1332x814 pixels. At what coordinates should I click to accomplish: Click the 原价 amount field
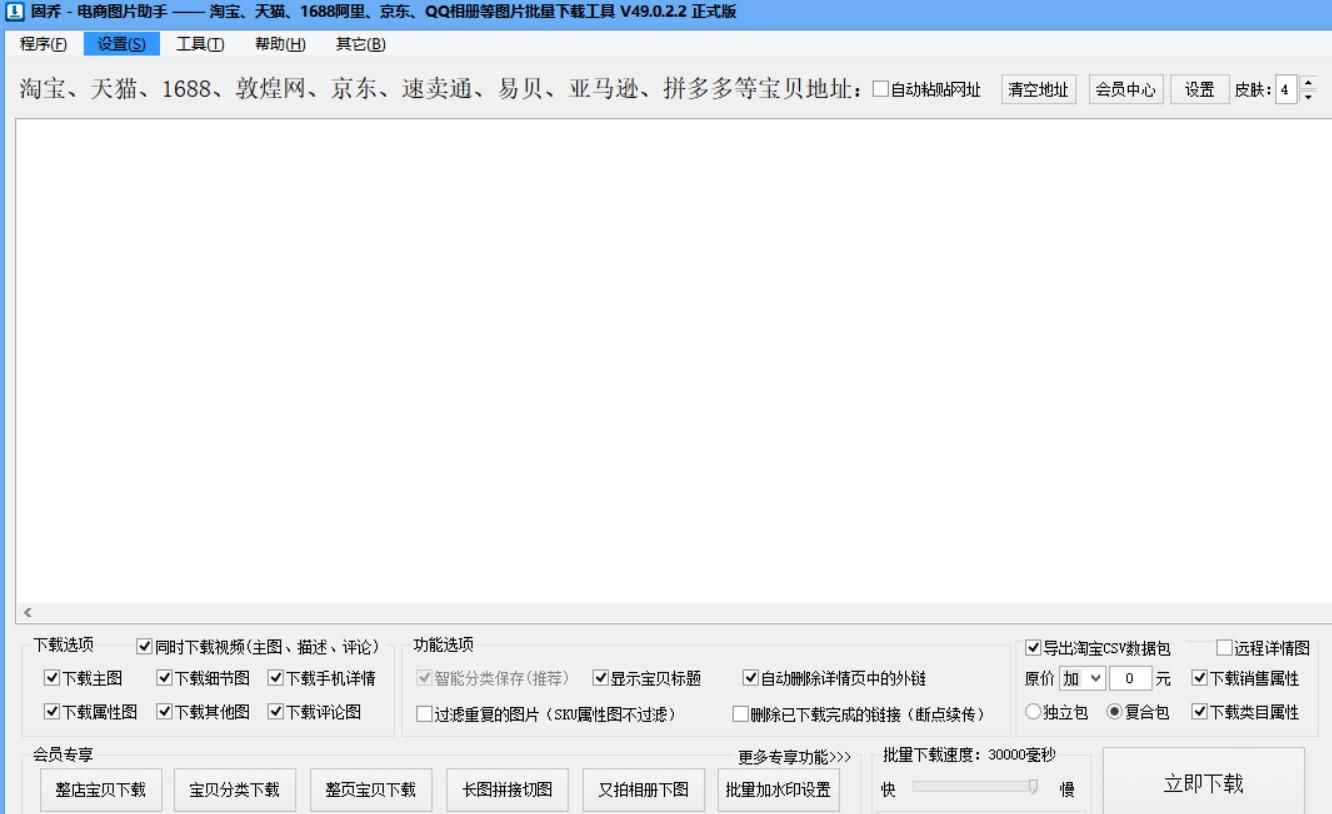point(1130,679)
